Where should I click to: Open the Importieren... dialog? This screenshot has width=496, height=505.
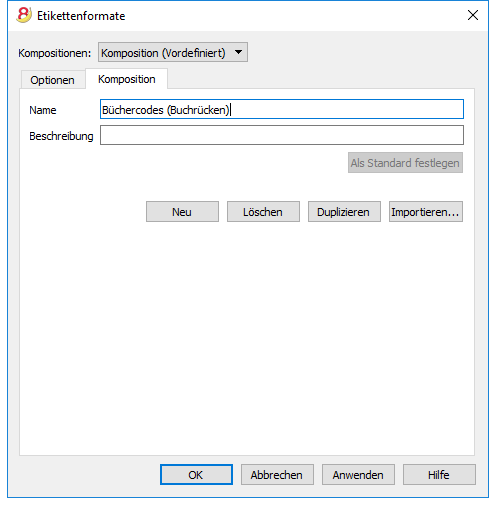pos(426,212)
